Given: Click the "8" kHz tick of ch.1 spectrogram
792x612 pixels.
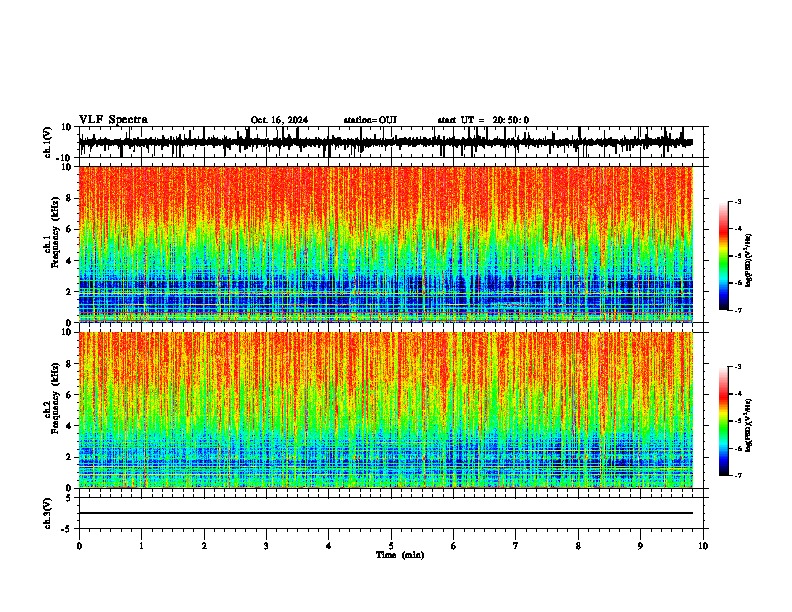Looking at the screenshot, I should click(x=69, y=198).
